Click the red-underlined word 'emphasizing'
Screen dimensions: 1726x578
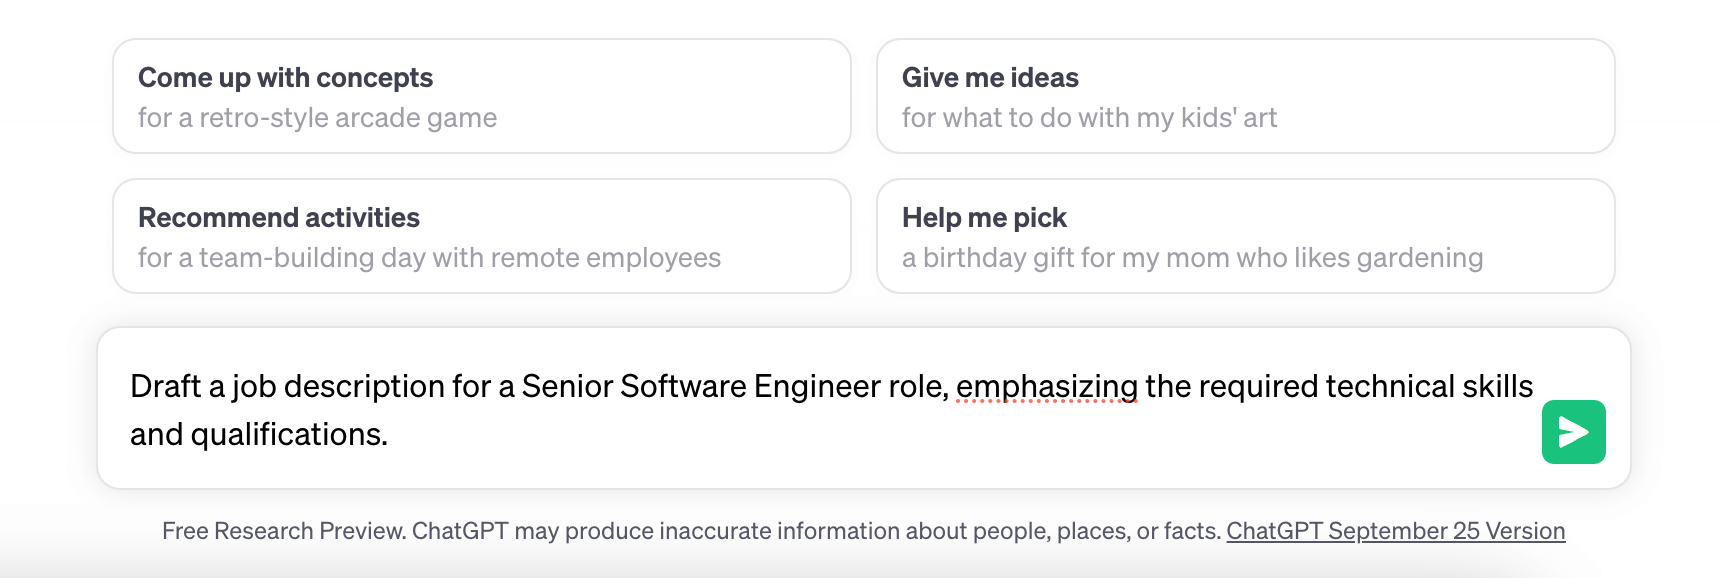click(1046, 386)
